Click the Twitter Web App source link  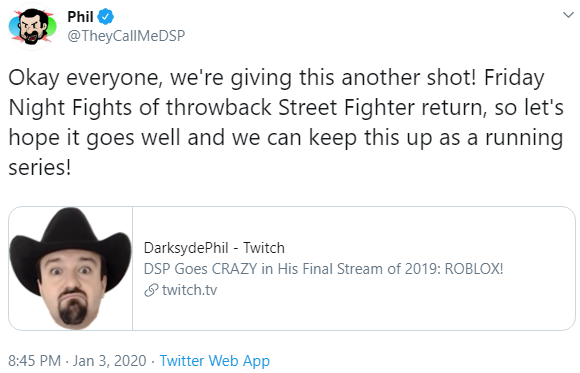[x=215, y=360]
